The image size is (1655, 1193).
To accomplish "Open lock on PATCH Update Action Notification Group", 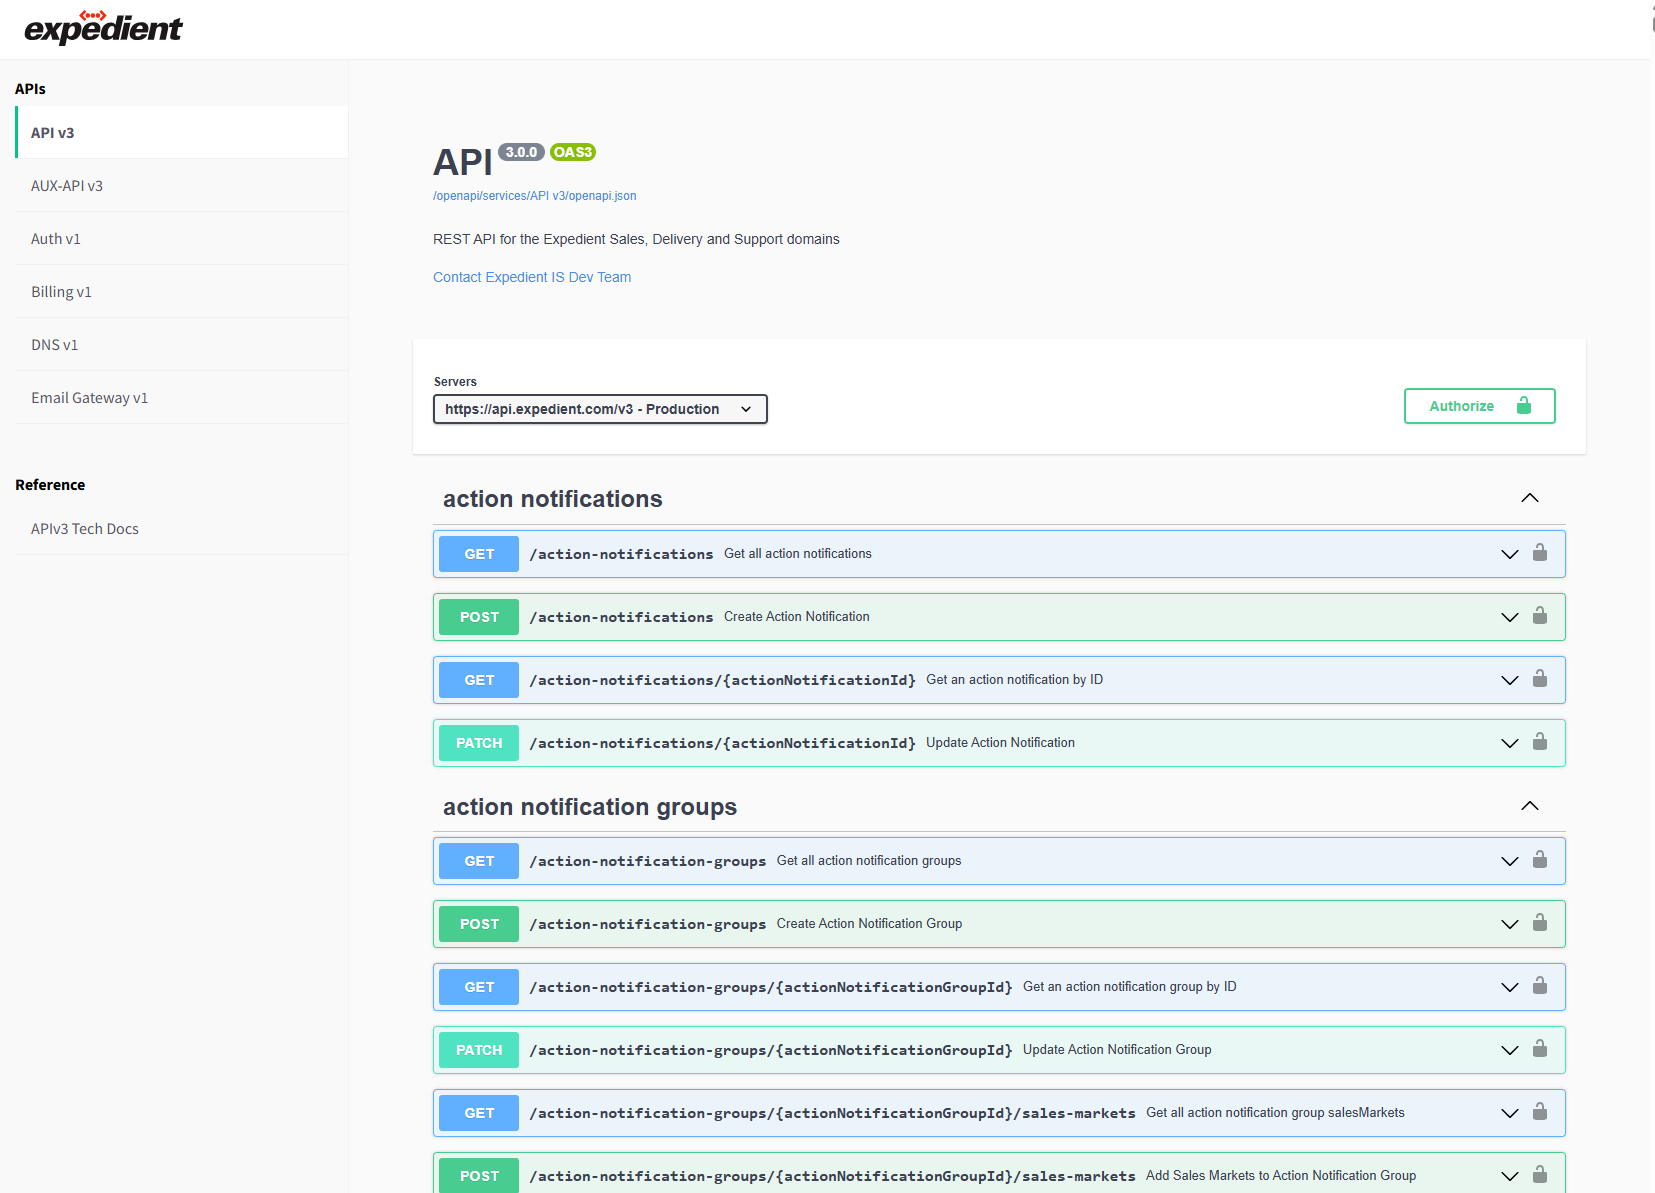I will (x=1540, y=1050).
